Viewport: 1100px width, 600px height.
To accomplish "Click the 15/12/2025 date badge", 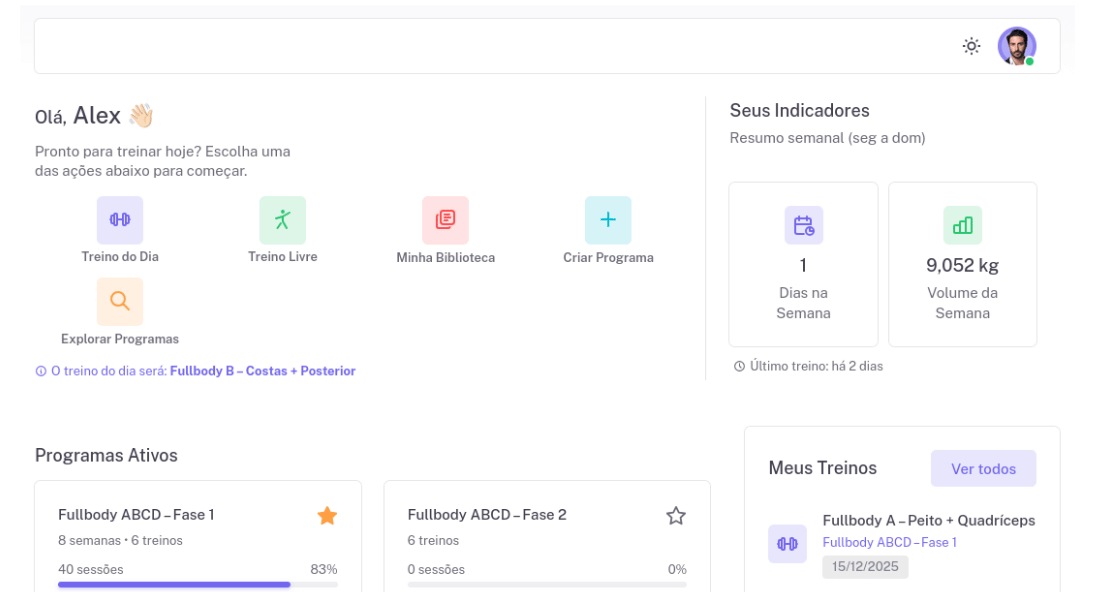I will [865, 567].
